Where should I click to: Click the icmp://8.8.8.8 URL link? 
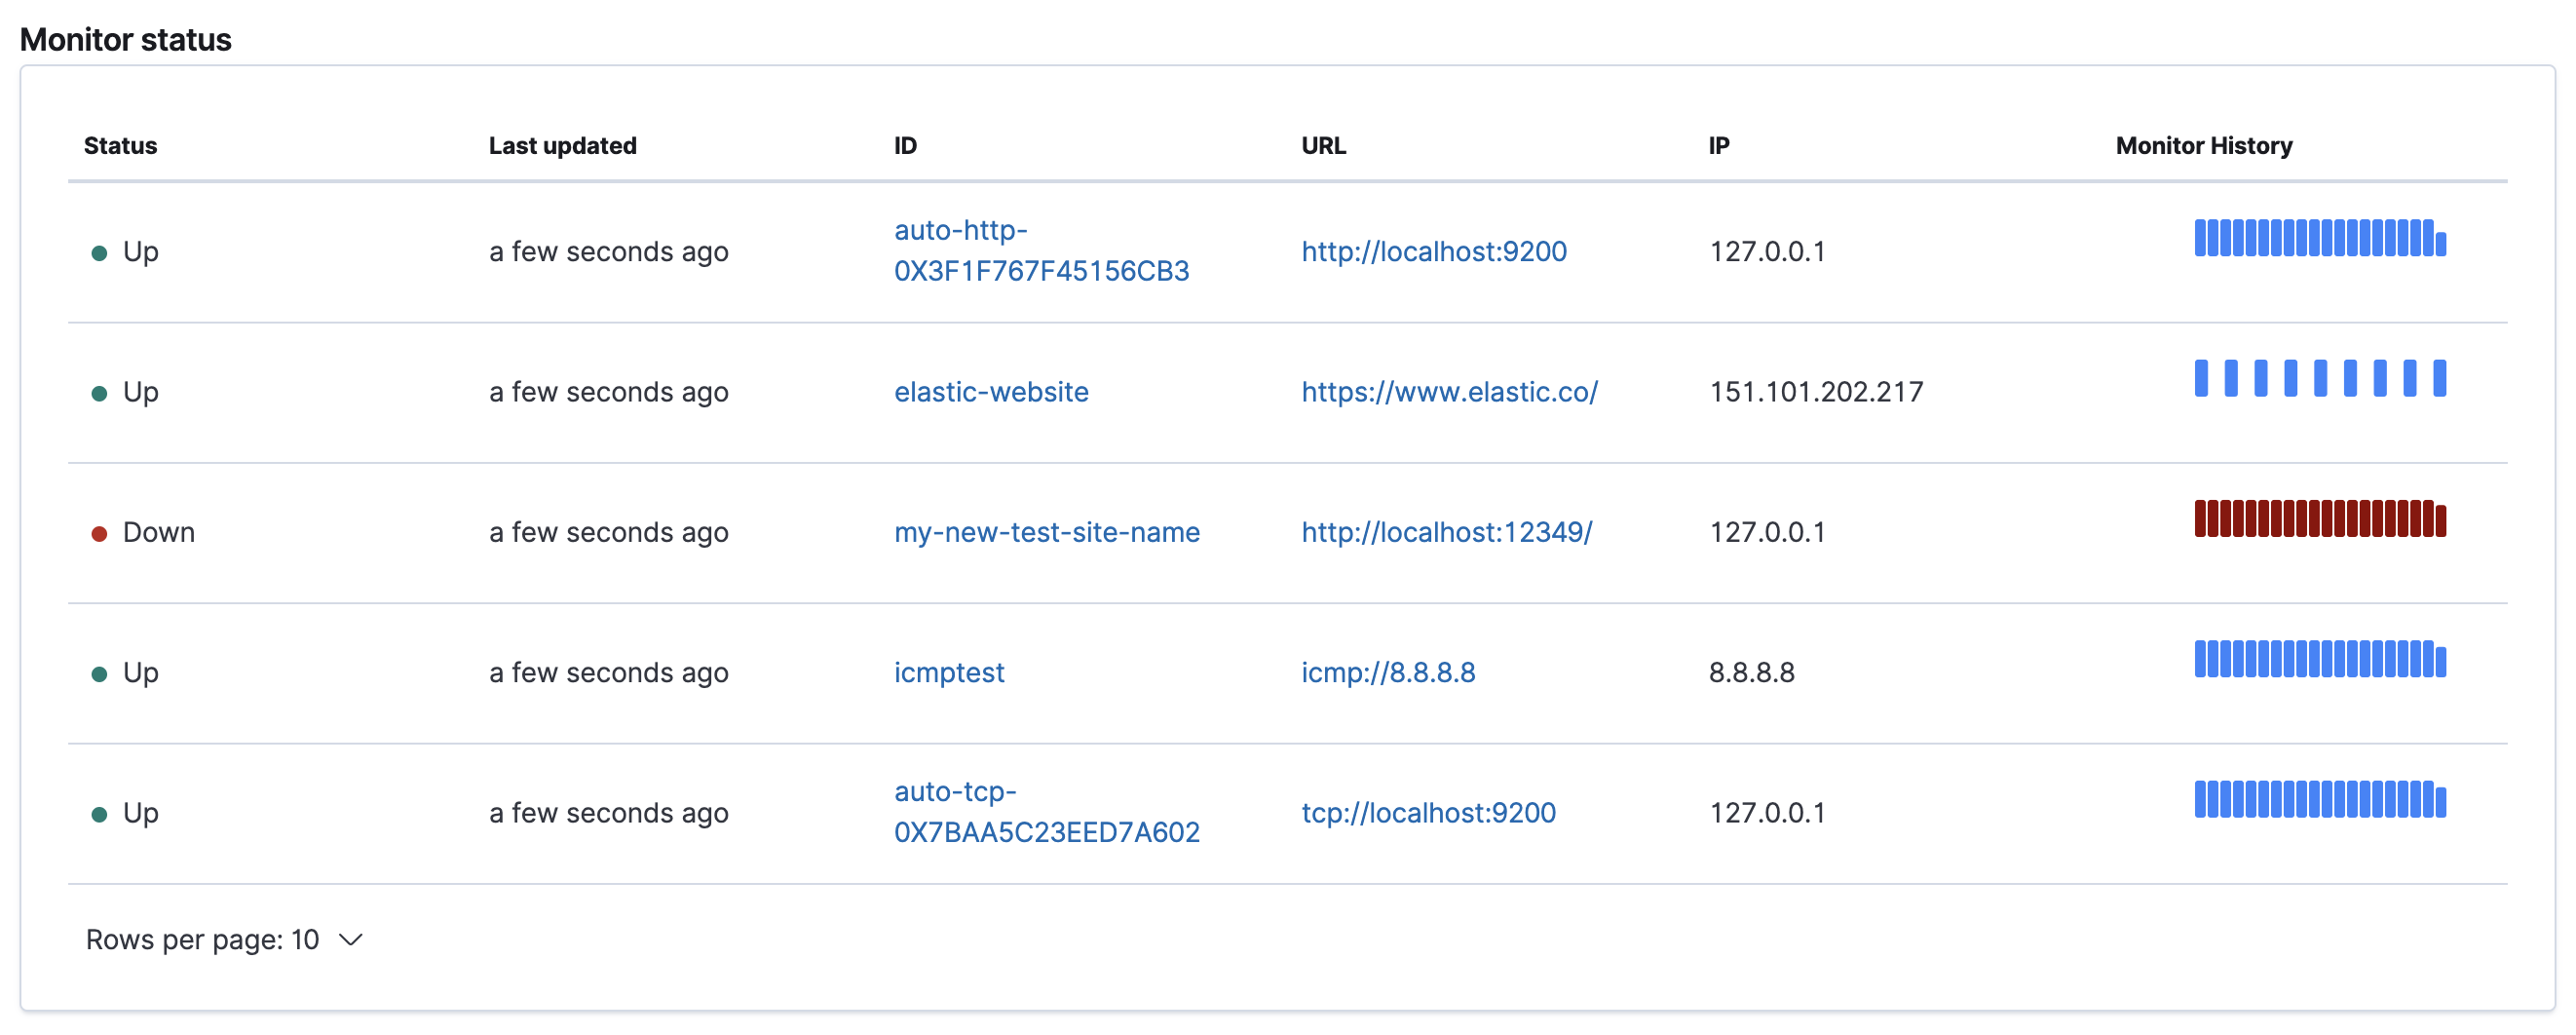pos(1389,673)
